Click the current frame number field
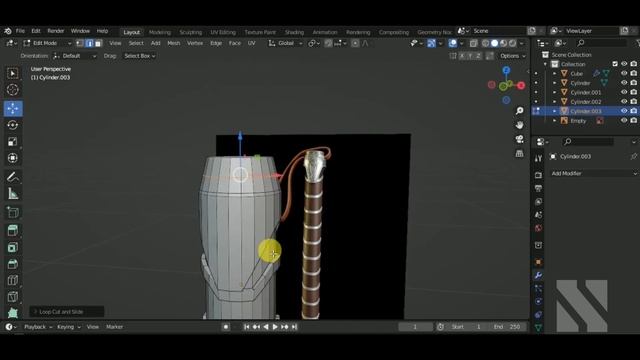 [x=415, y=327]
